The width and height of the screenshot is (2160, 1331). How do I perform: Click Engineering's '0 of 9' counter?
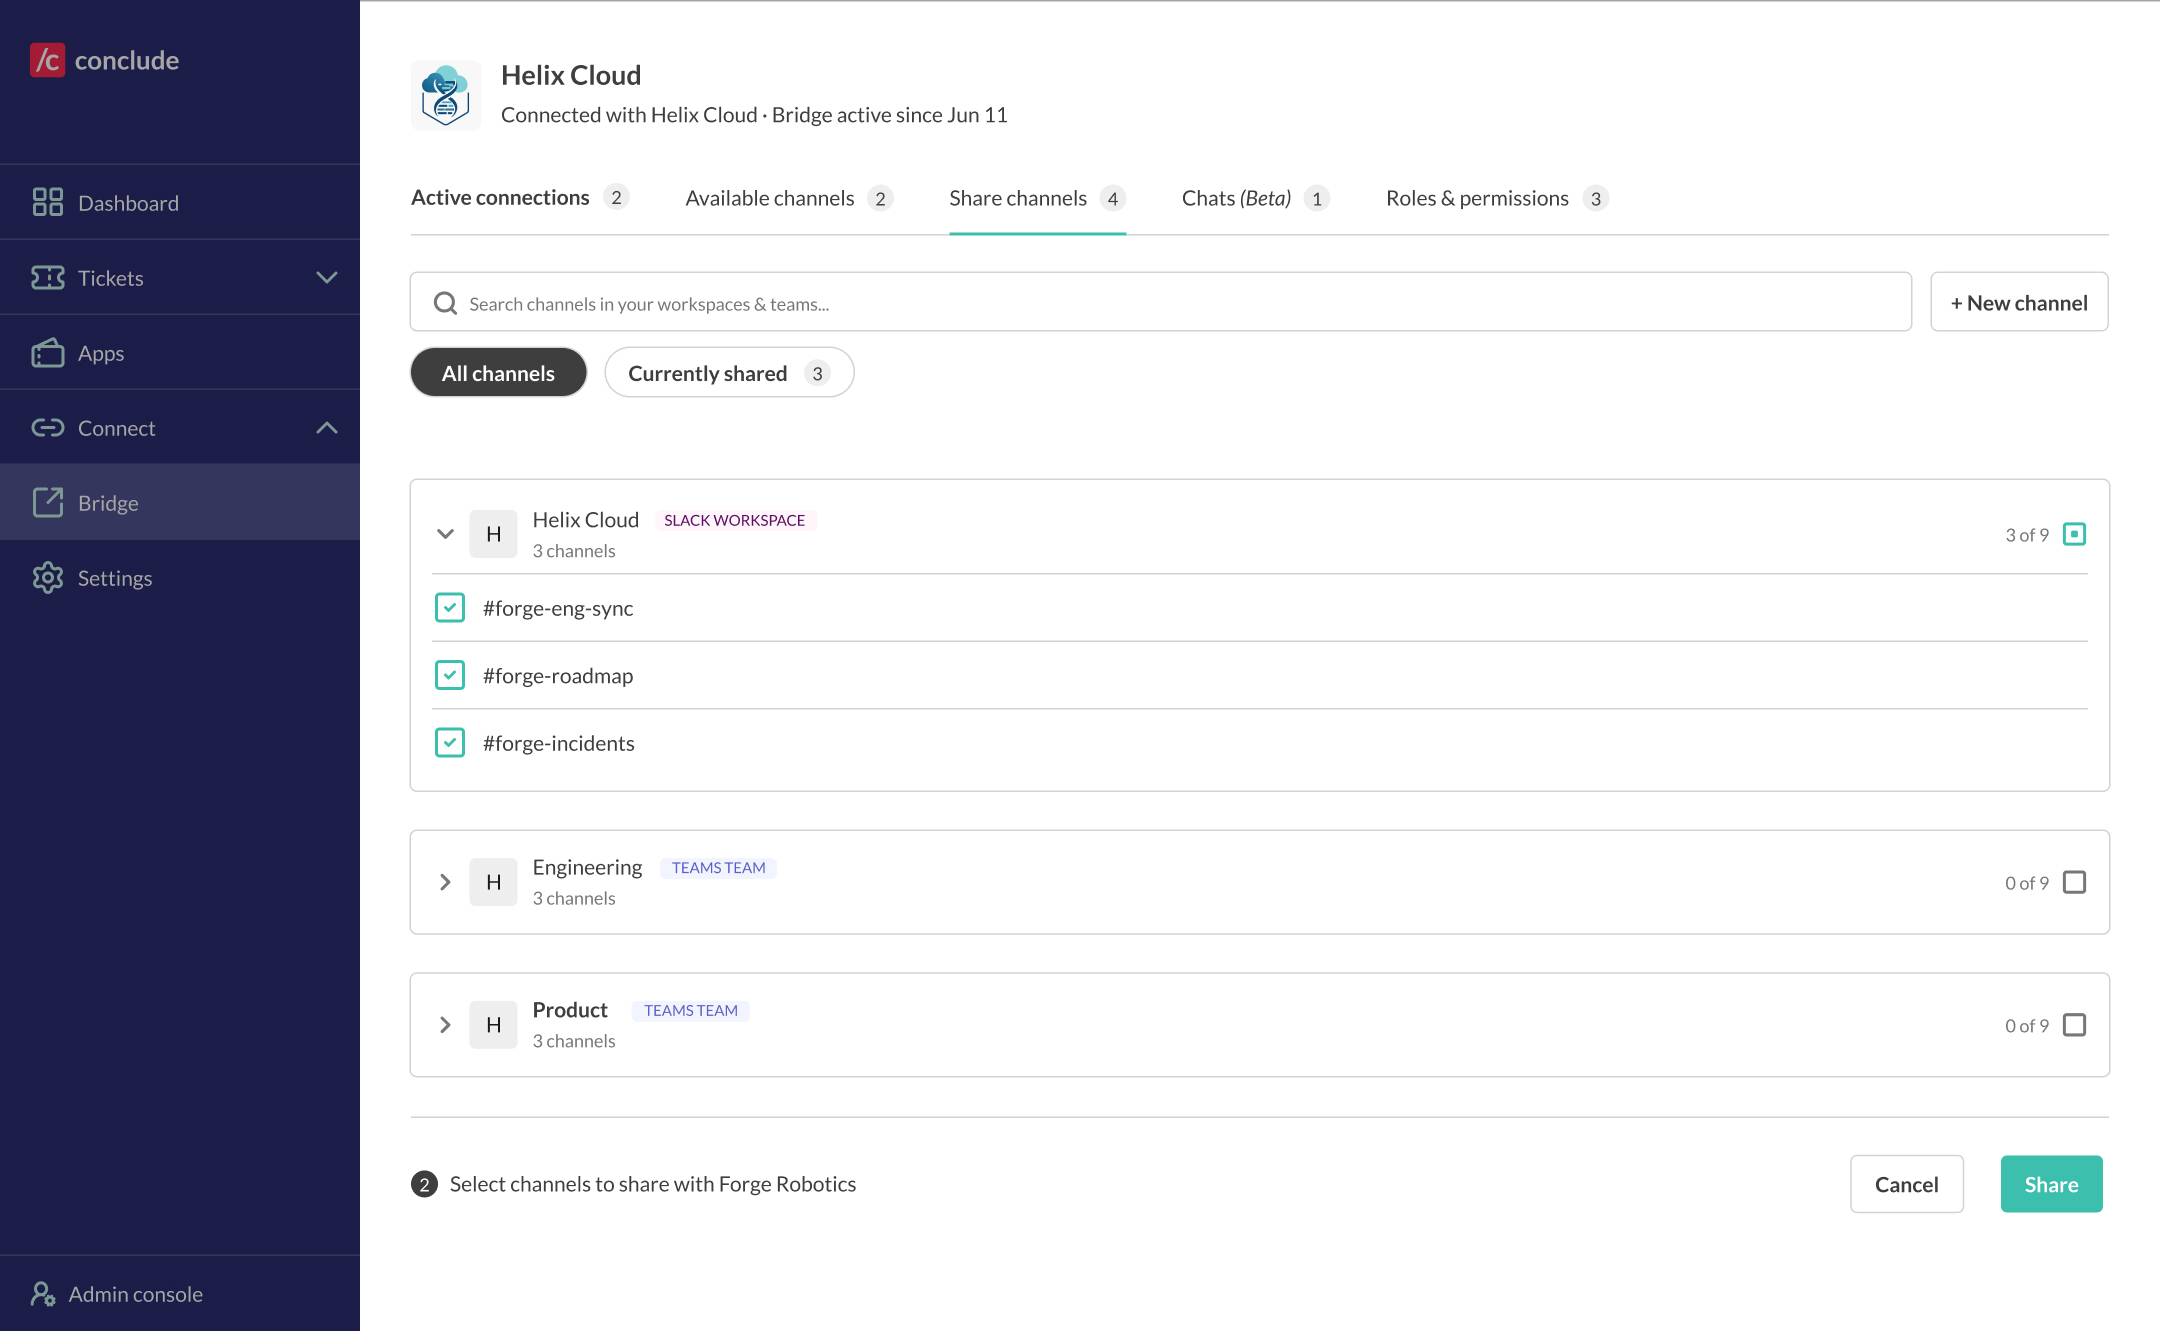pyautogui.click(x=2027, y=883)
